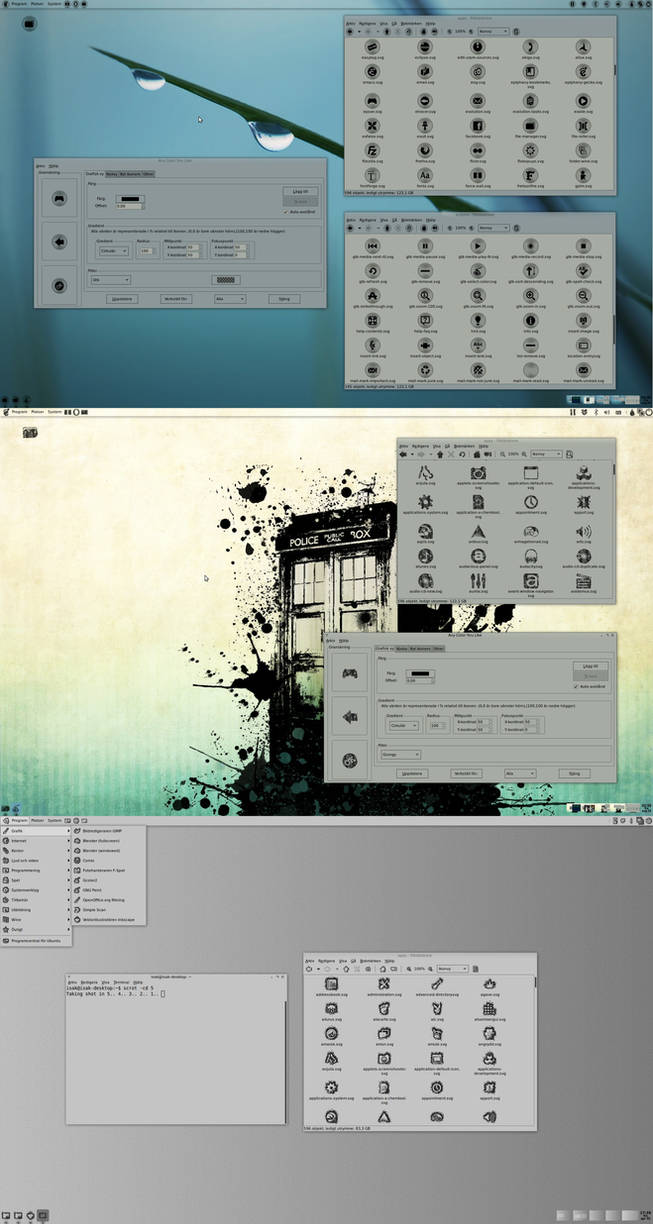Image resolution: width=653 pixels, height=1224 pixels.
Task: Click gamepad sidebar icon in TARDIS desktop dialog
Action: click(x=349, y=673)
